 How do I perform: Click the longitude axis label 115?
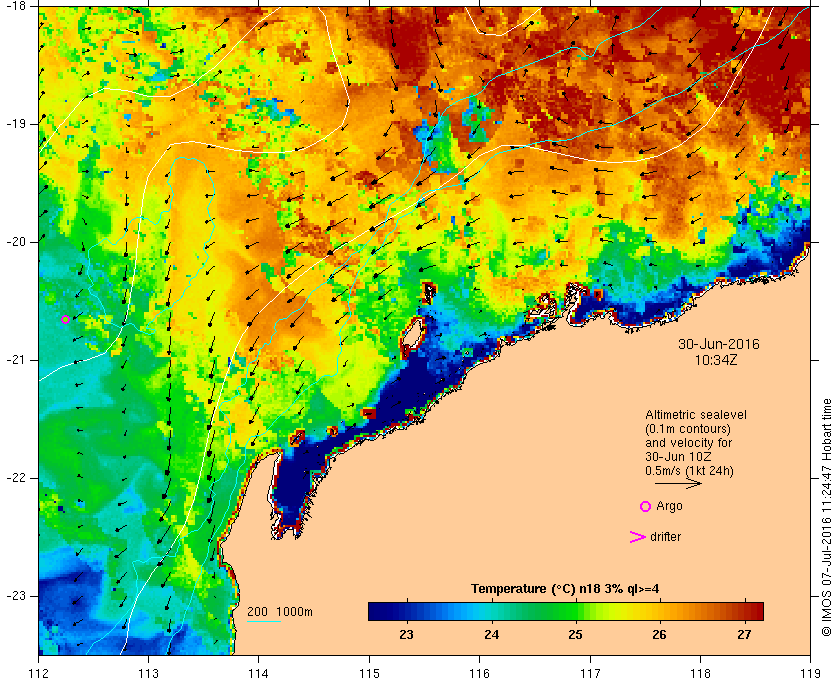click(x=369, y=673)
